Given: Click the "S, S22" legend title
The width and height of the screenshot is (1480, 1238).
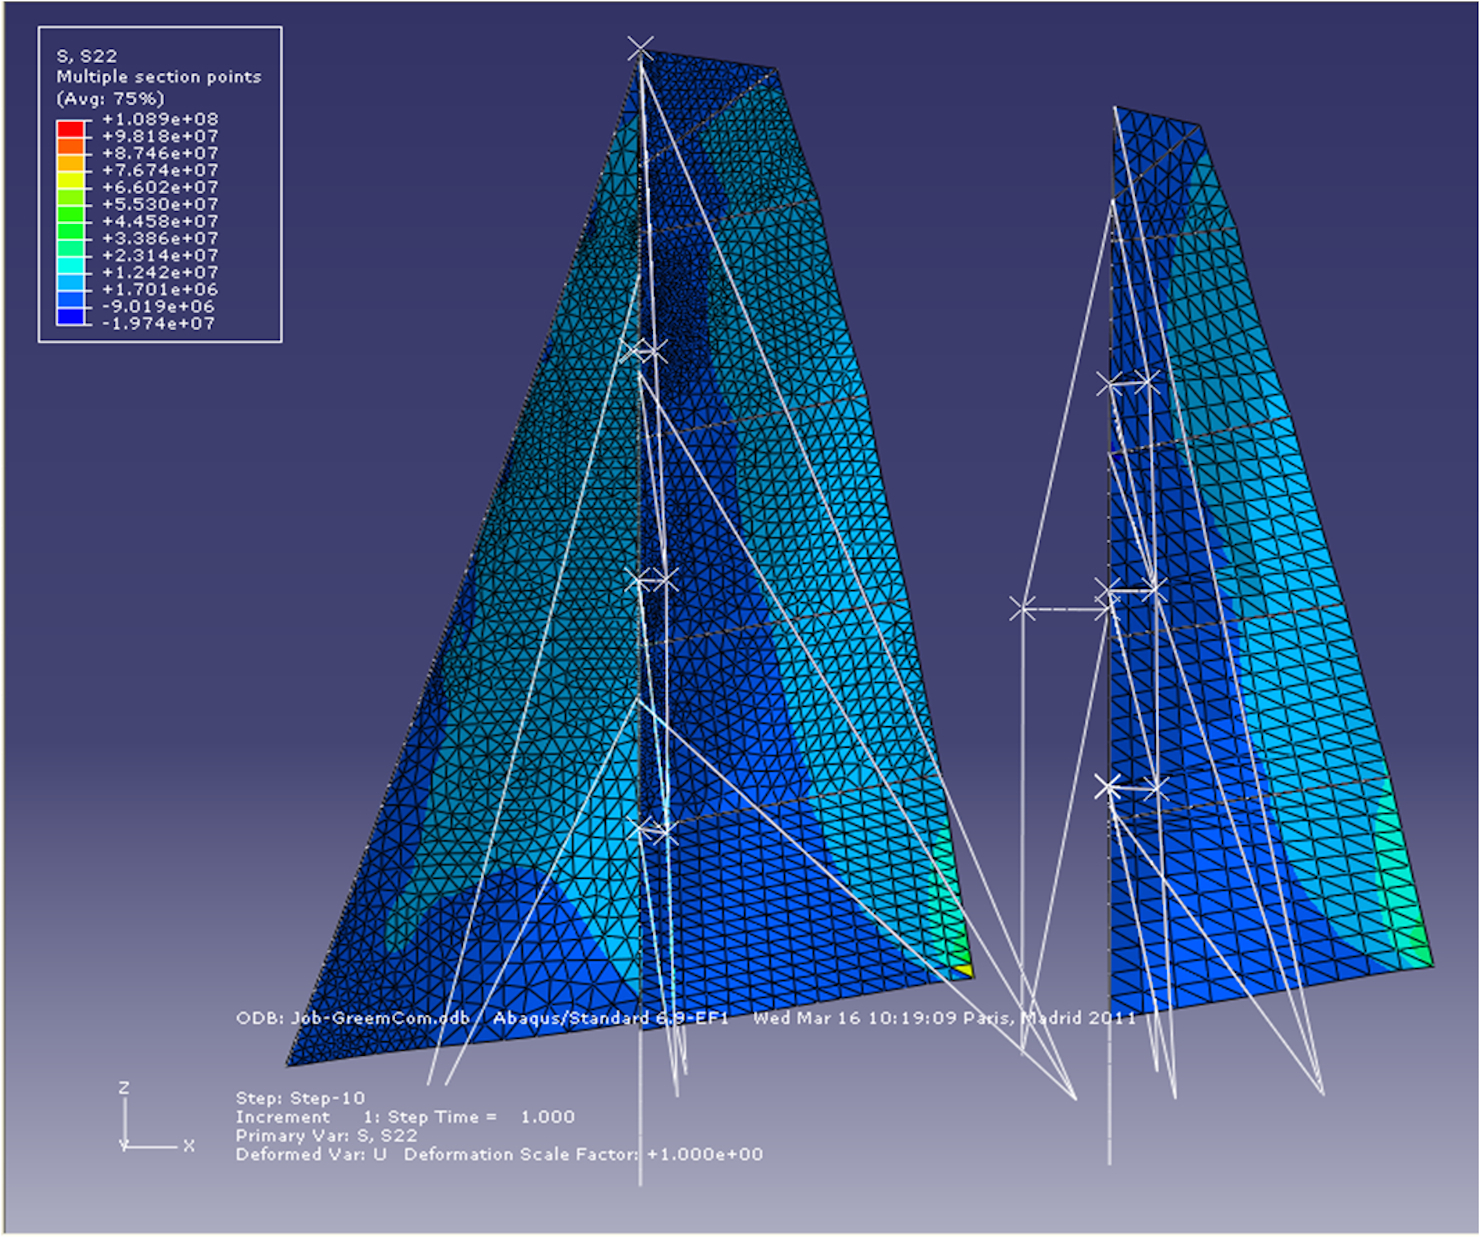Looking at the screenshot, I should click(87, 56).
